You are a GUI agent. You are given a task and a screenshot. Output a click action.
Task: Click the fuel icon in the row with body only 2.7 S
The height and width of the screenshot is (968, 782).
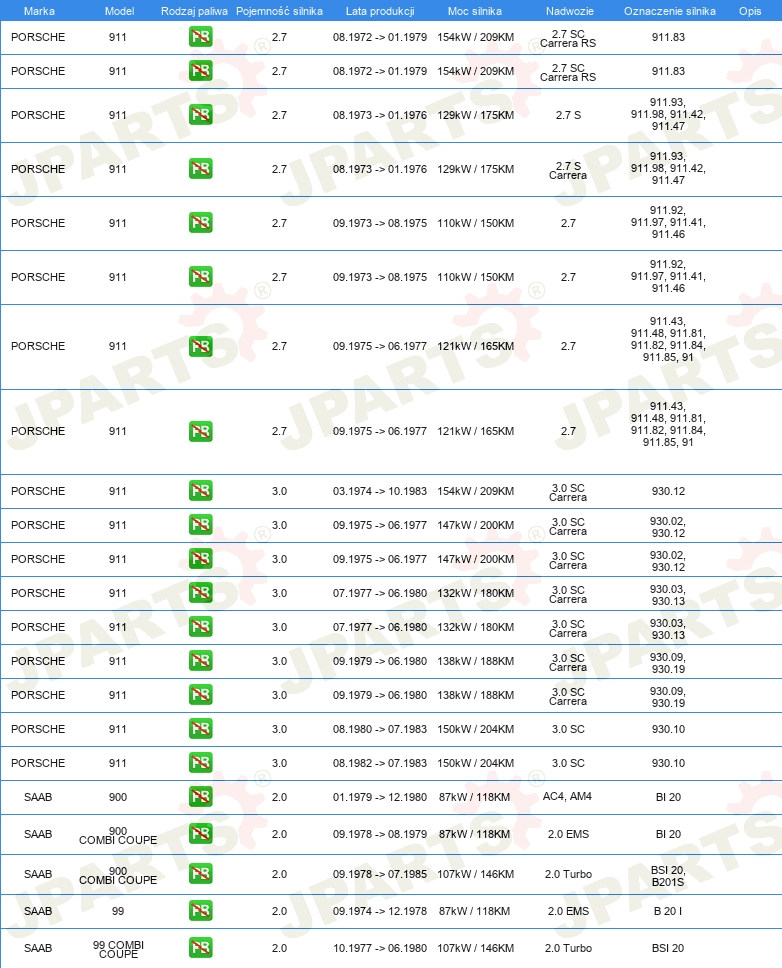[x=201, y=115]
